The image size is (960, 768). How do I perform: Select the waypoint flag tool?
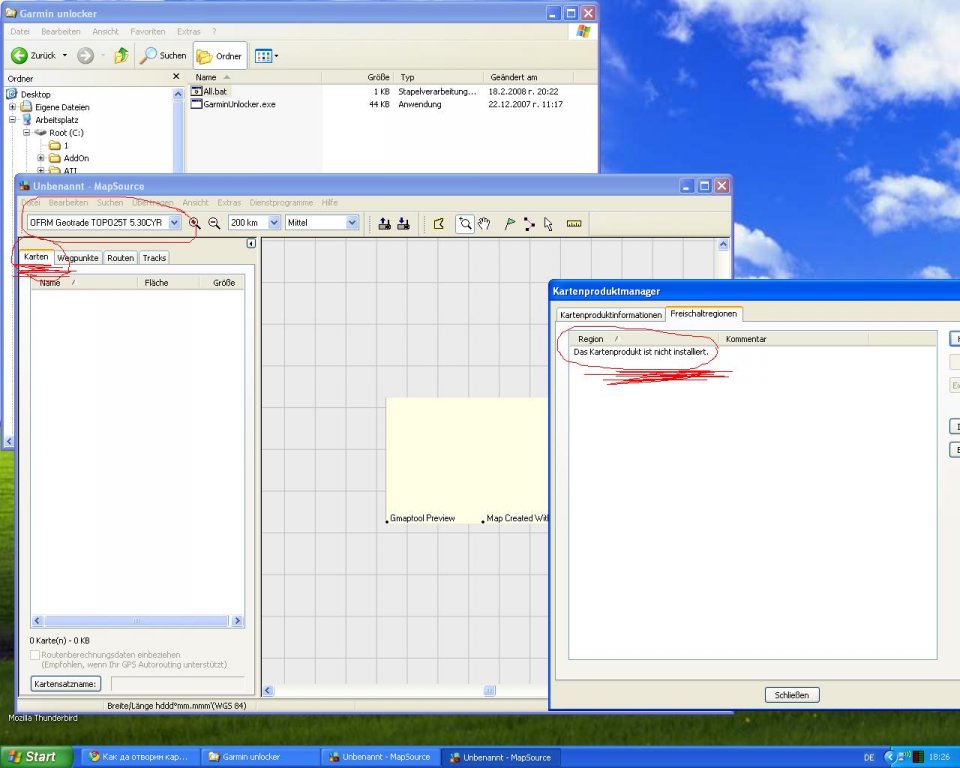(x=509, y=224)
